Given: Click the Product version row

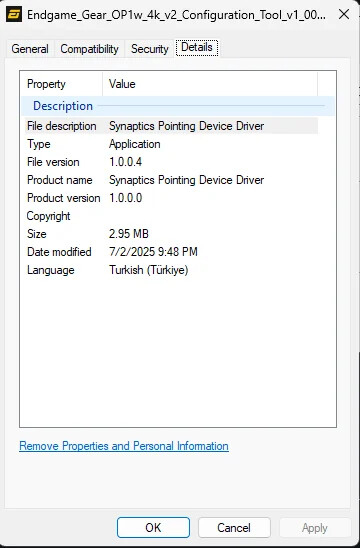Looking at the screenshot, I should pyautogui.click(x=171, y=198).
